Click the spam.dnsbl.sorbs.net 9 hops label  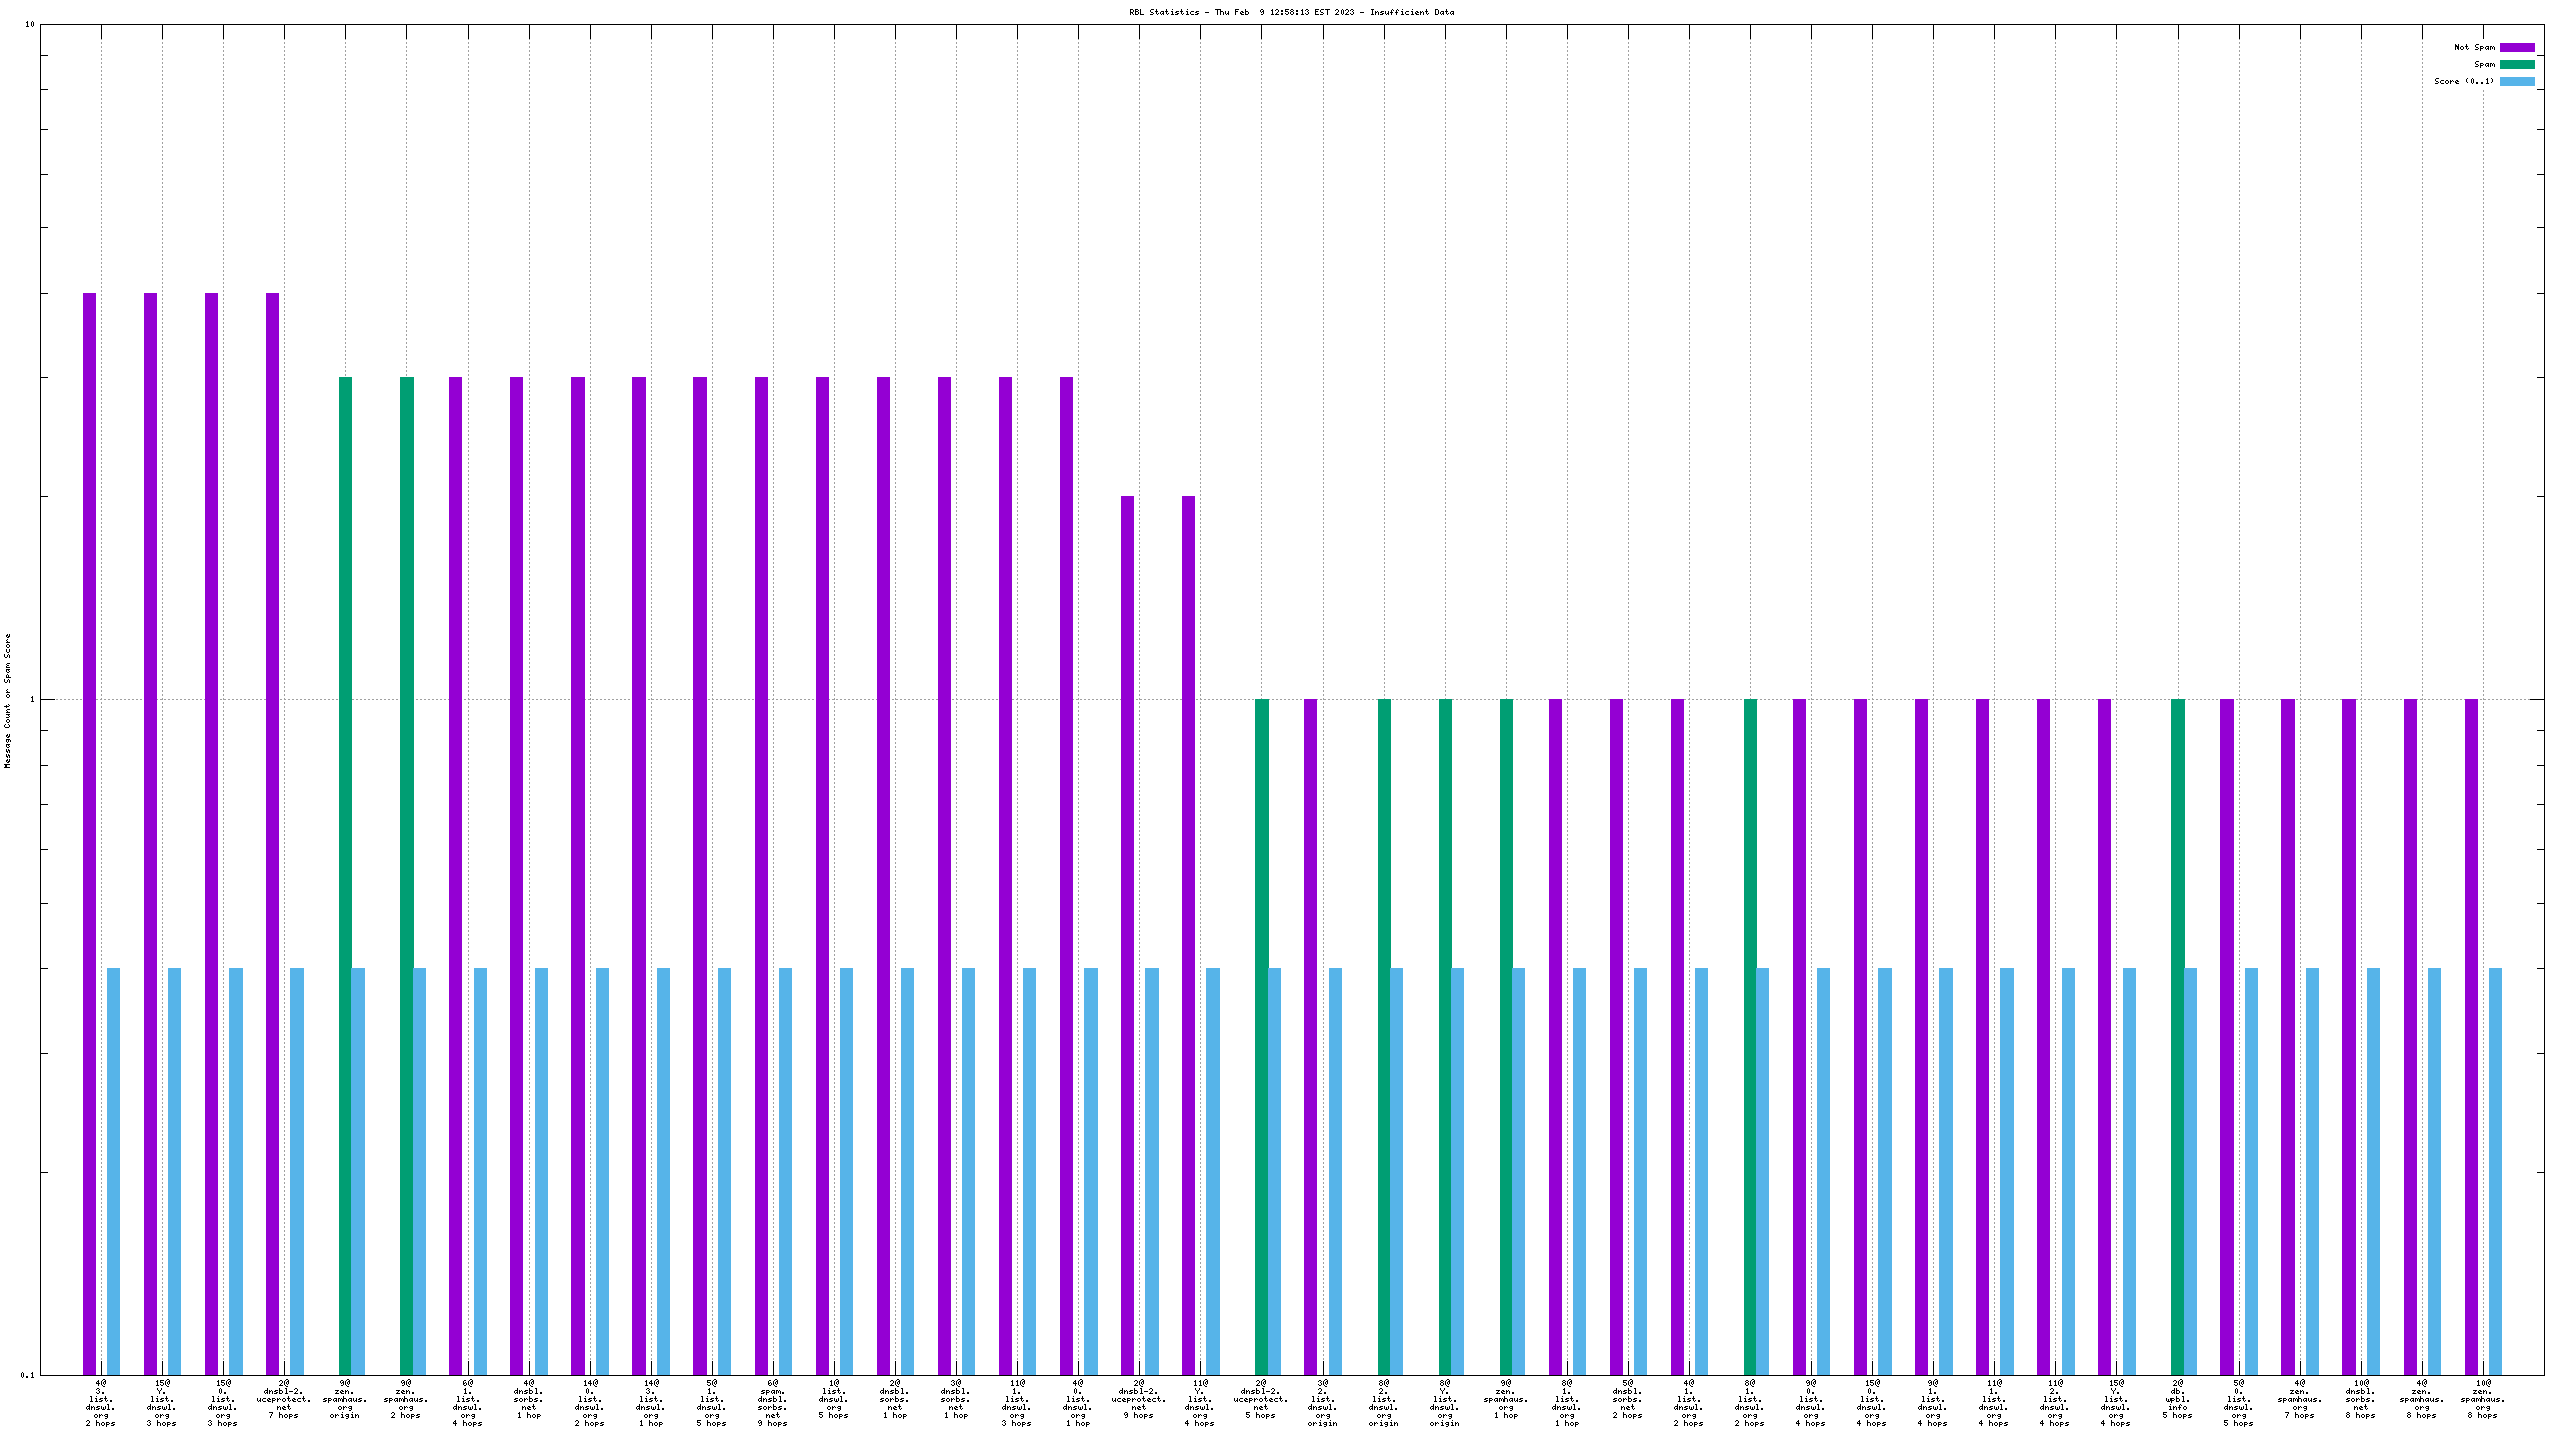772,1402
